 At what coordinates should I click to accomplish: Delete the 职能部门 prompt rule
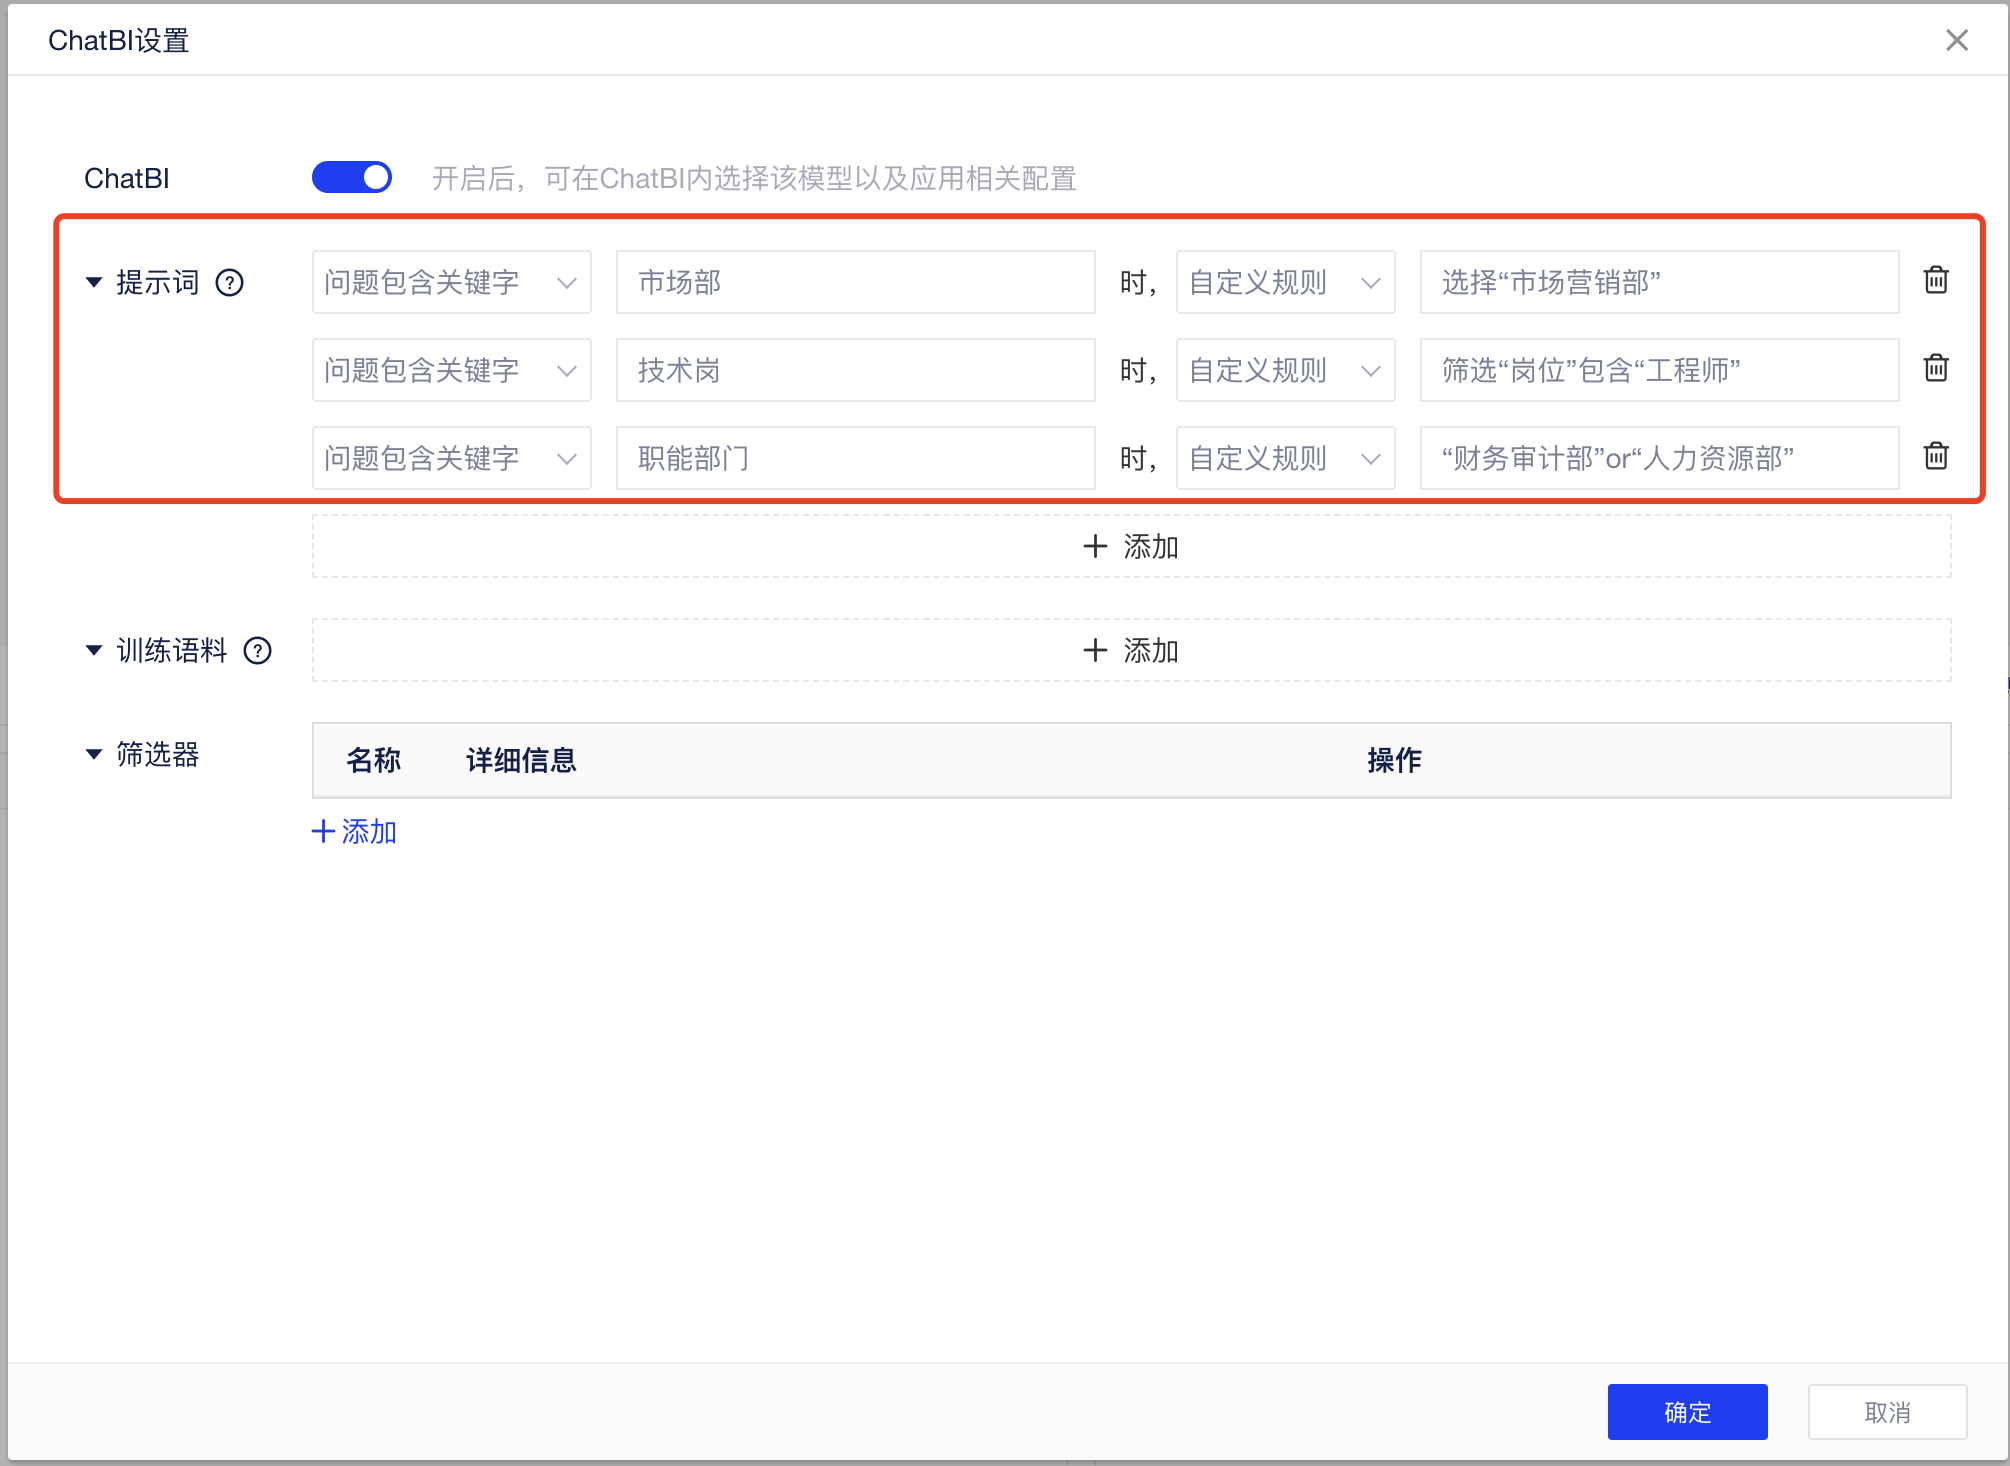tap(1936, 457)
